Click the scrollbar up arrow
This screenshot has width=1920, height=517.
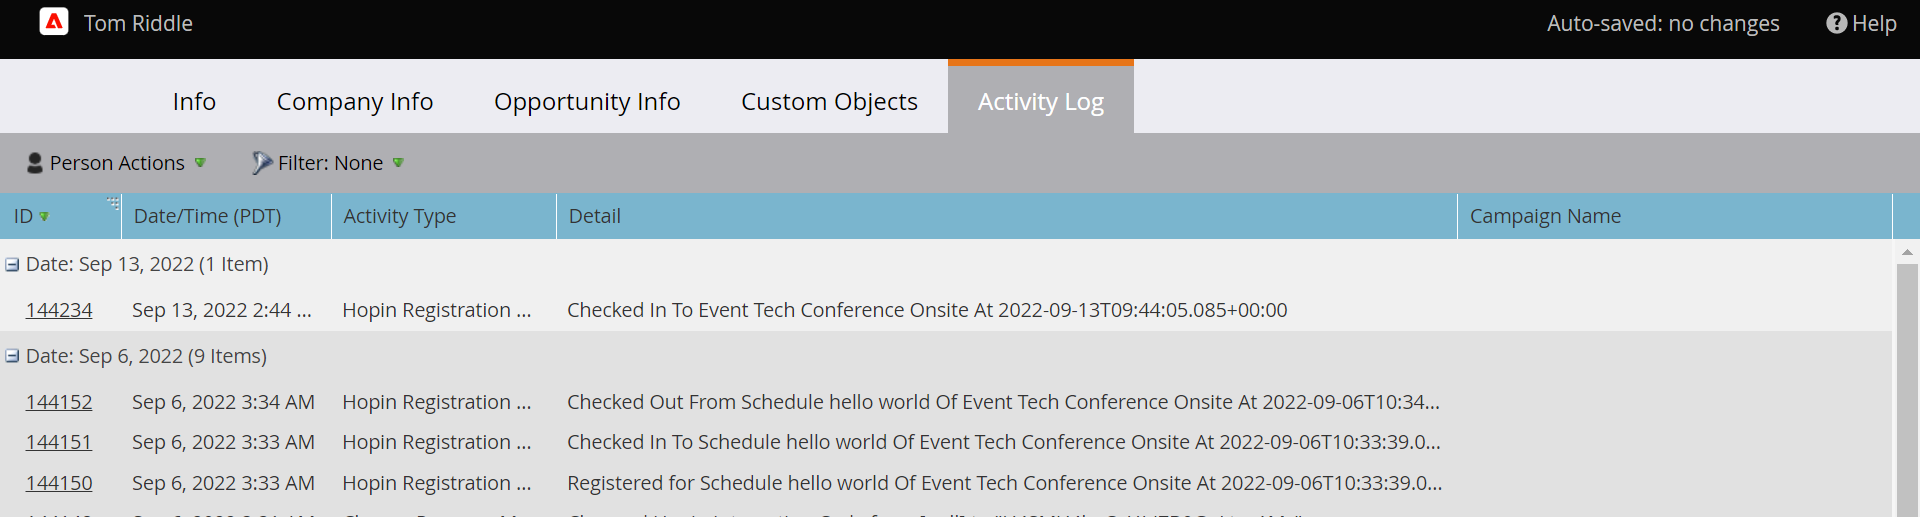(1906, 253)
